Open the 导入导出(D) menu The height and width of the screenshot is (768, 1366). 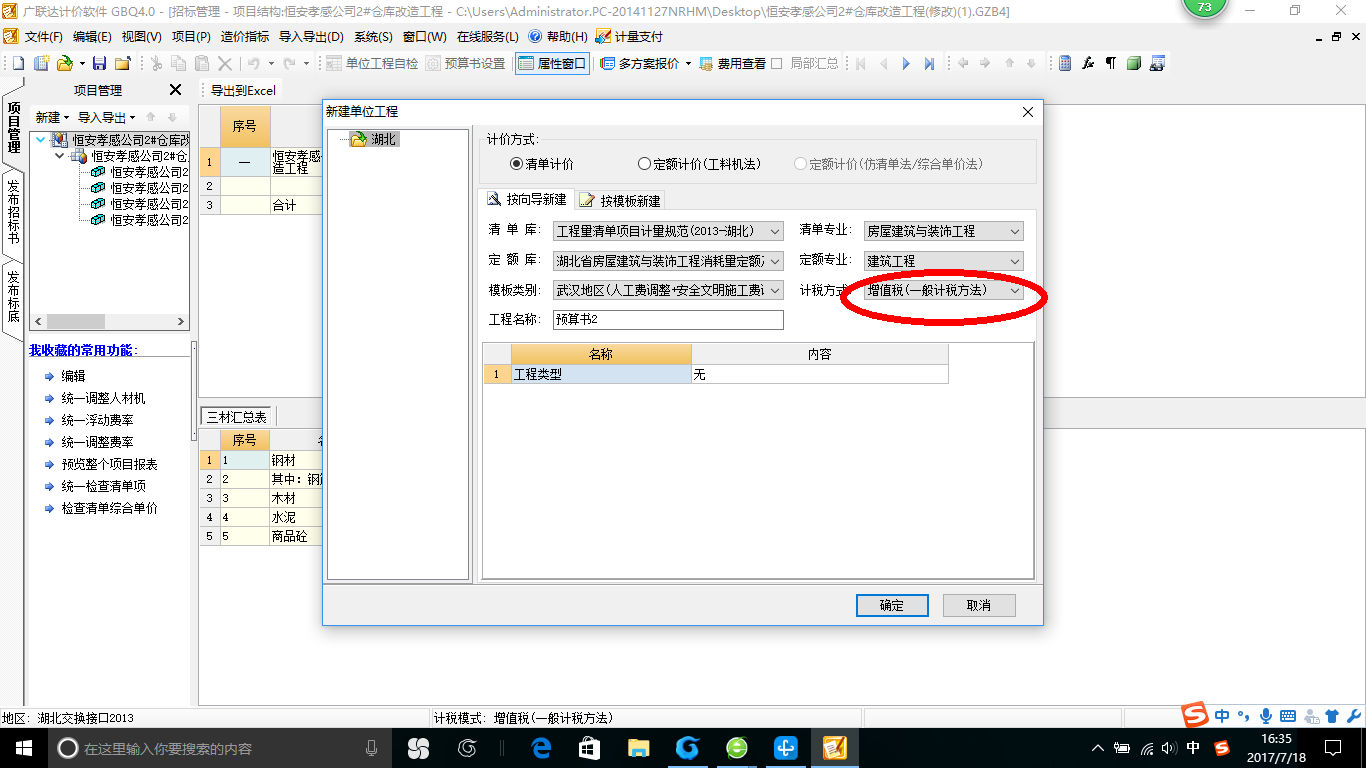pos(311,37)
